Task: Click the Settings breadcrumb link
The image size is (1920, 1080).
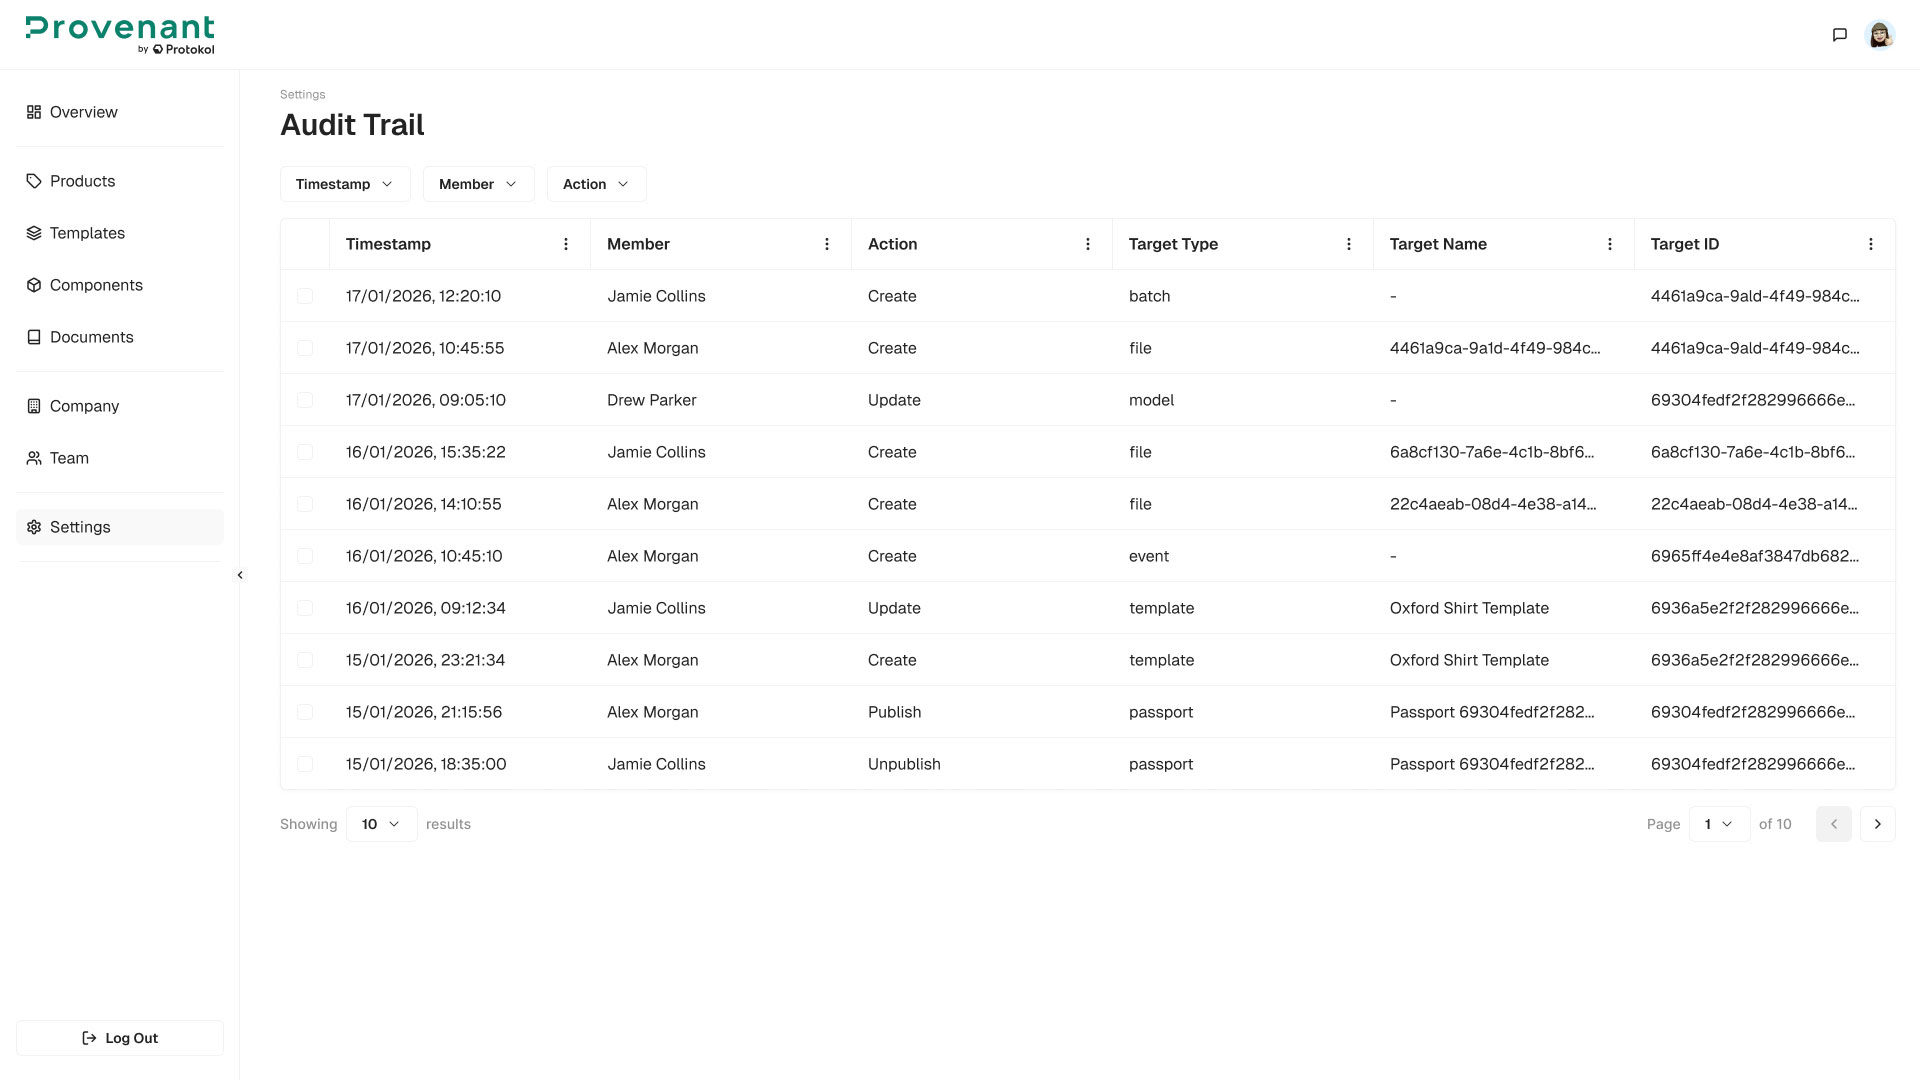Action: pyautogui.click(x=302, y=94)
